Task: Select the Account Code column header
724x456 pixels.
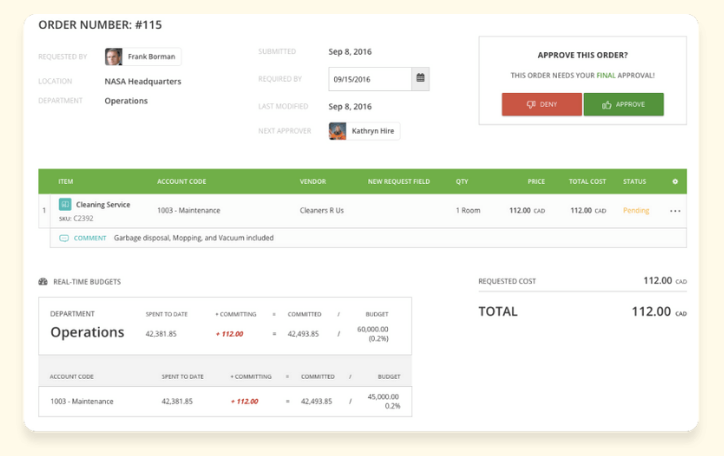Action: pos(182,182)
